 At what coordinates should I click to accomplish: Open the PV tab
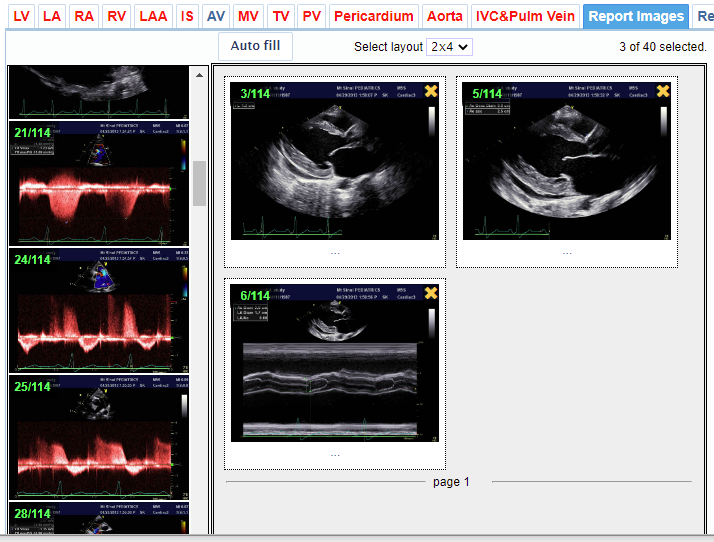pos(312,16)
